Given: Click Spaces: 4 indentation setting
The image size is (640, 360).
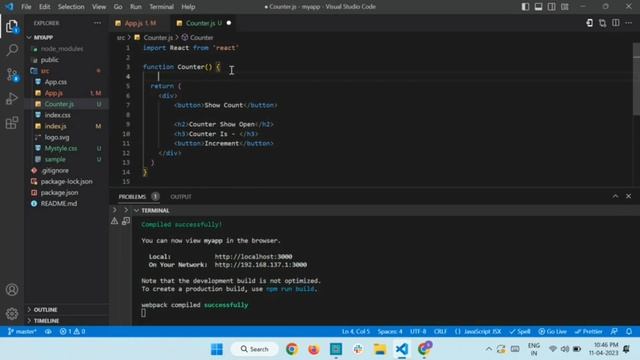Looking at the screenshot, I should click(390, 331).
